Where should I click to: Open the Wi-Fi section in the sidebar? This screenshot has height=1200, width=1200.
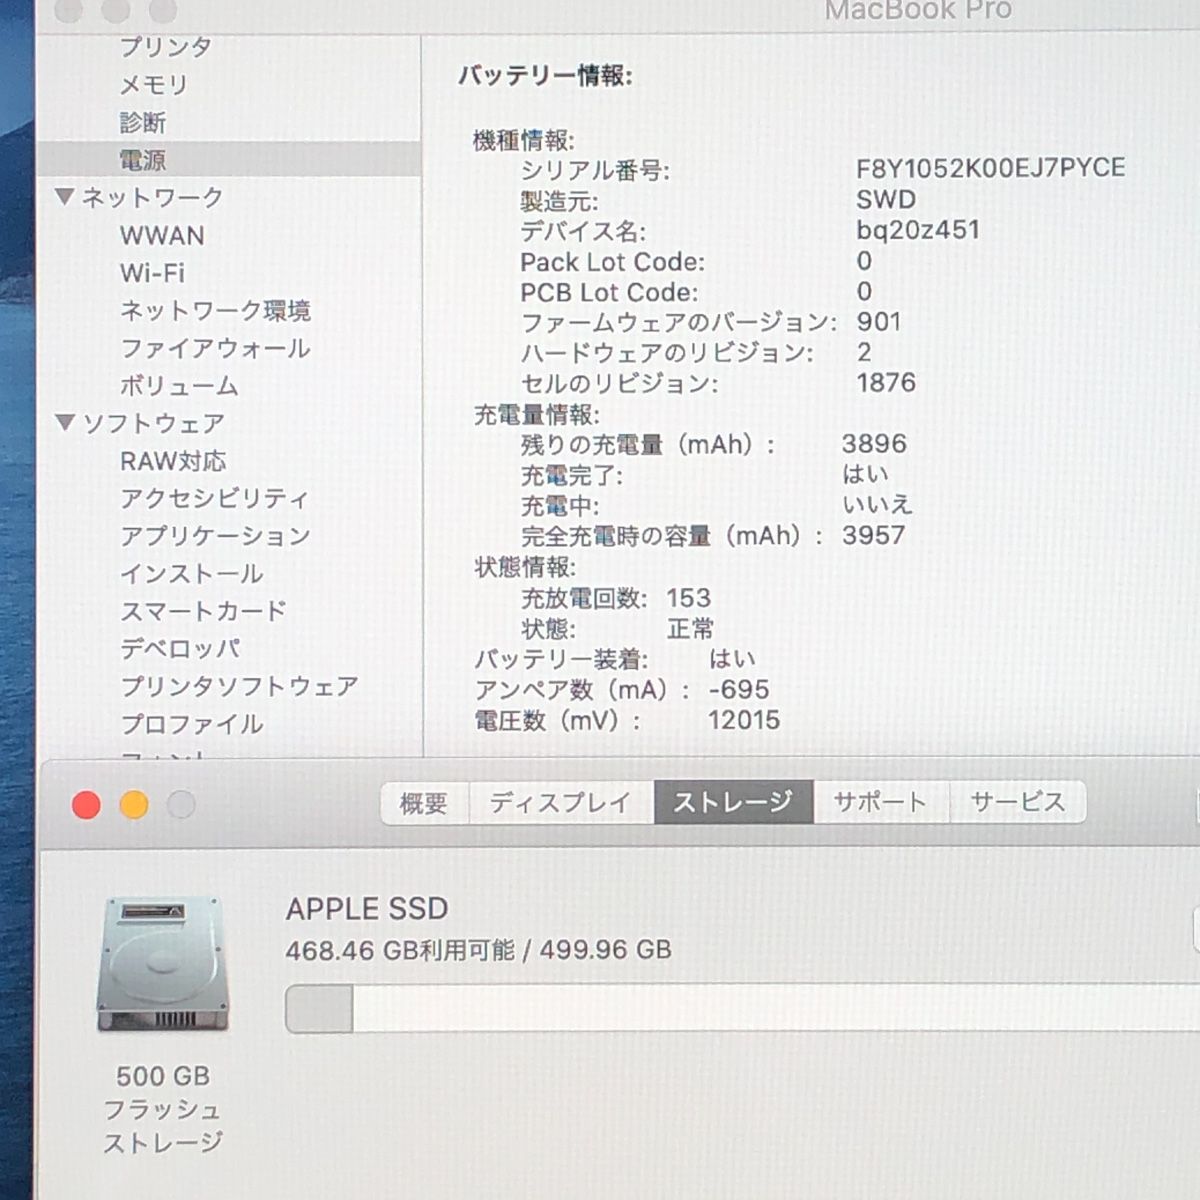152,272
